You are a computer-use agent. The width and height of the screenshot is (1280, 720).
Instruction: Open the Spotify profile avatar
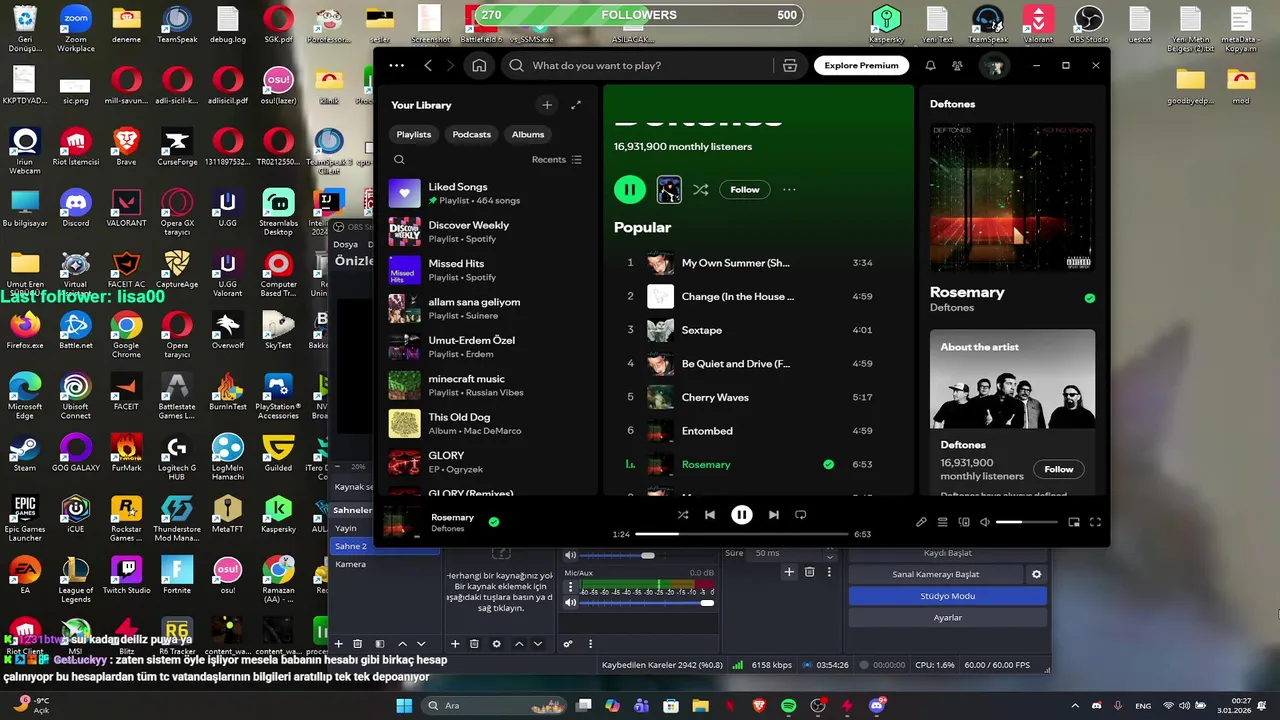993,65
